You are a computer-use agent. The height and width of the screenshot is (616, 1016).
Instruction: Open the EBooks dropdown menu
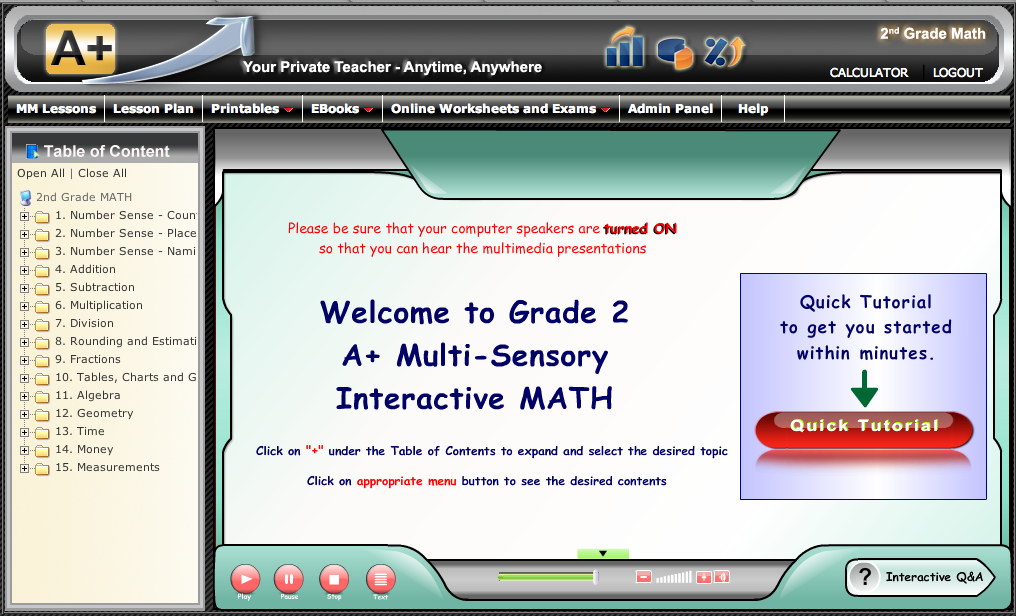342,108
